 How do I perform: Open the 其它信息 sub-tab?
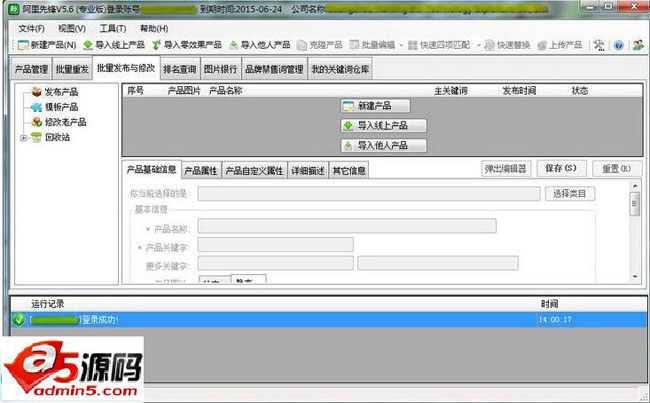(x=349, y=170)
